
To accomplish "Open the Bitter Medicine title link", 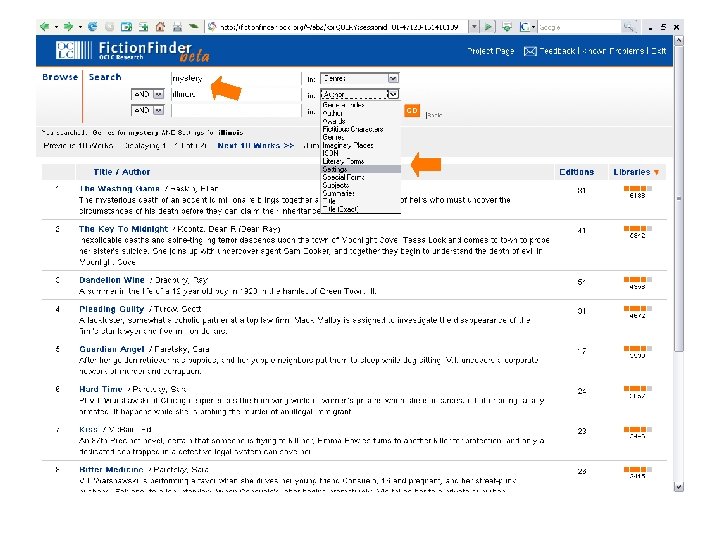I will (x=111, y=470).
